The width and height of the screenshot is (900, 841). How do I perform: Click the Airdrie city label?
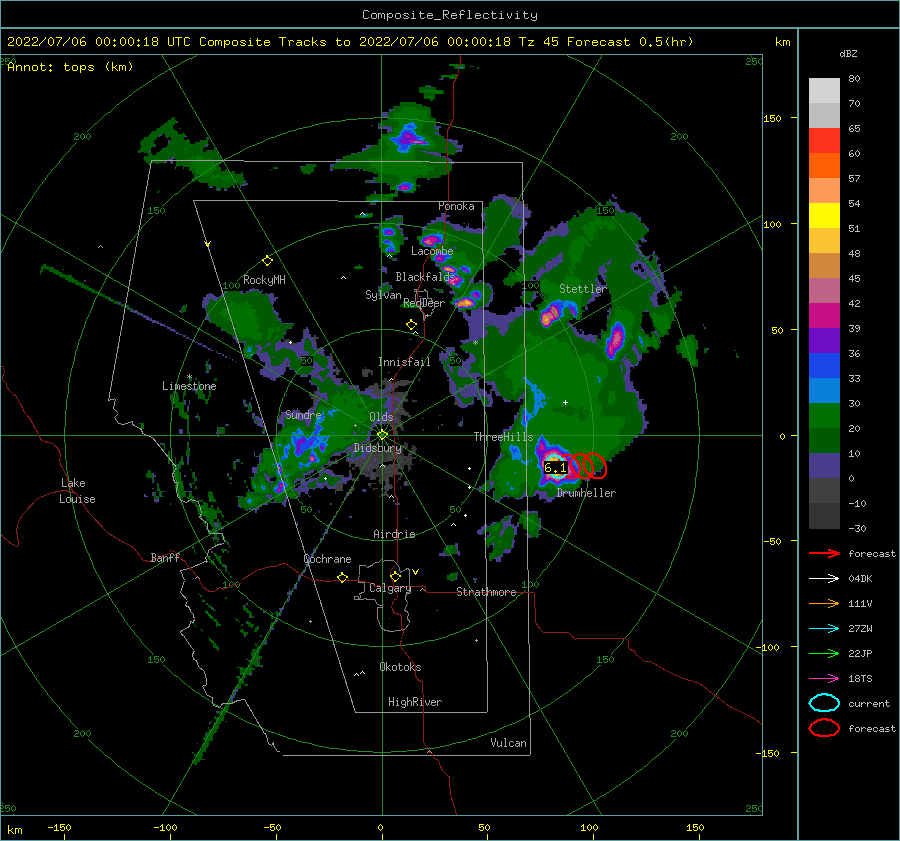394,534
